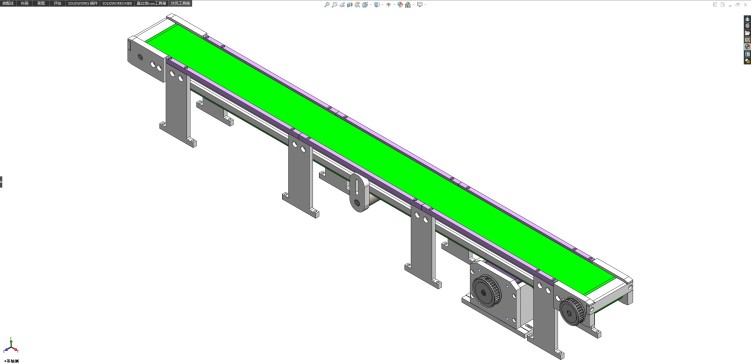This screenshot has width=751, height=364.
Task: Expand the Display Style dropdown arrow
Action: [383, 5]
